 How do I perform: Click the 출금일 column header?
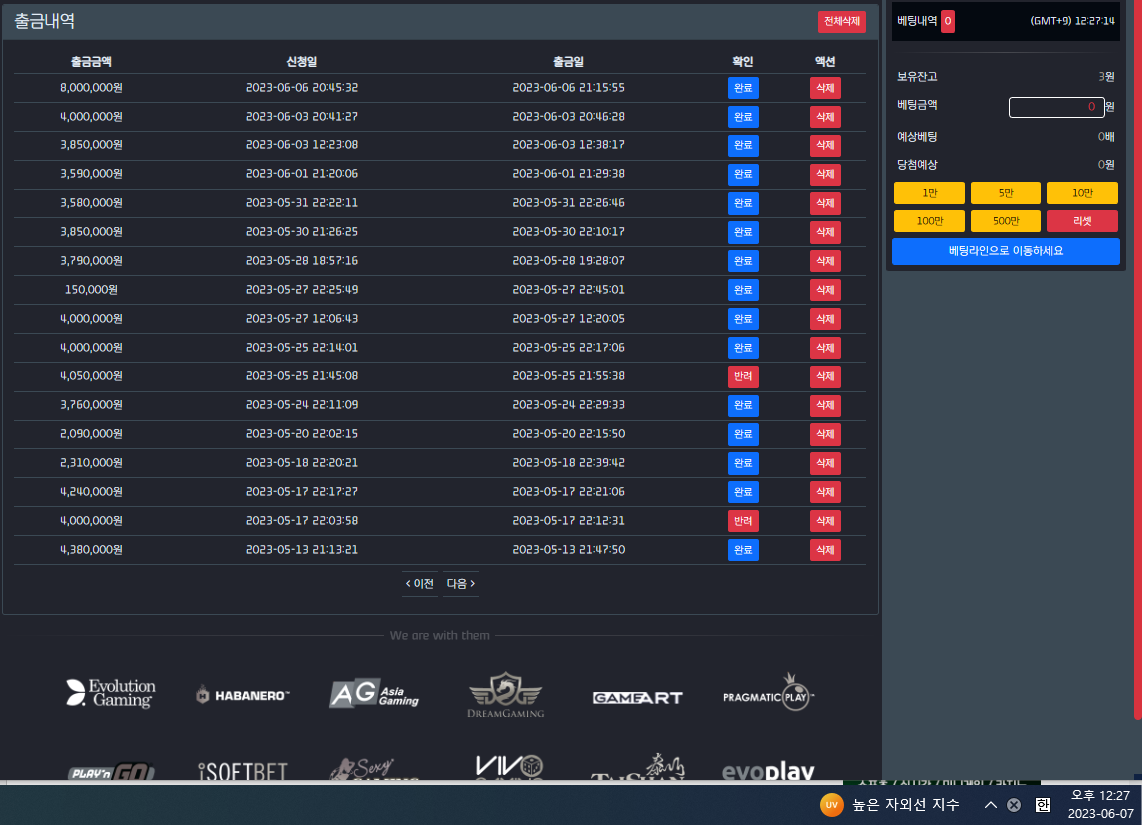pyautogui.click(x=568, y=62)
